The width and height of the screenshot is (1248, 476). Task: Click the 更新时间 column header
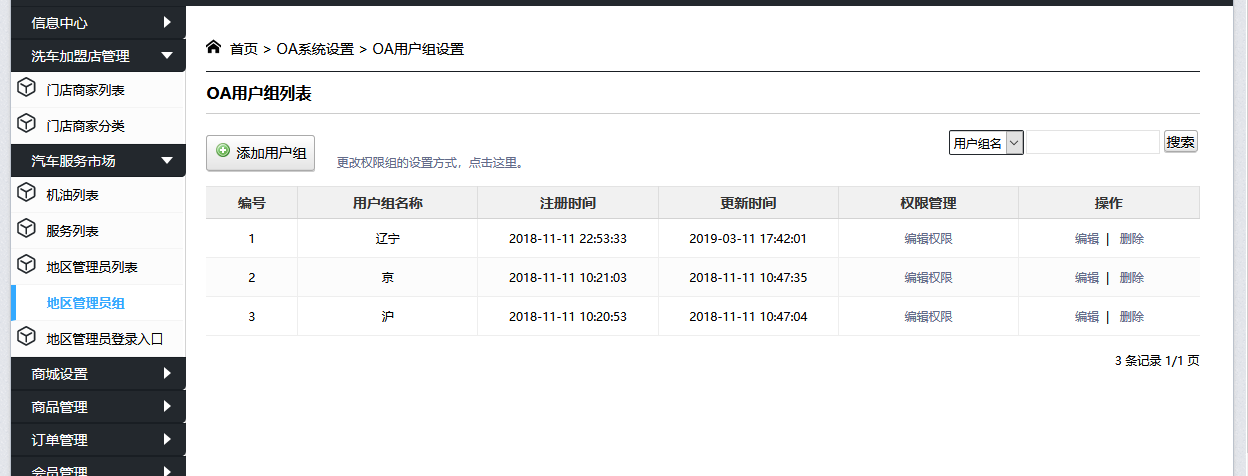click(x=748, y=203)
